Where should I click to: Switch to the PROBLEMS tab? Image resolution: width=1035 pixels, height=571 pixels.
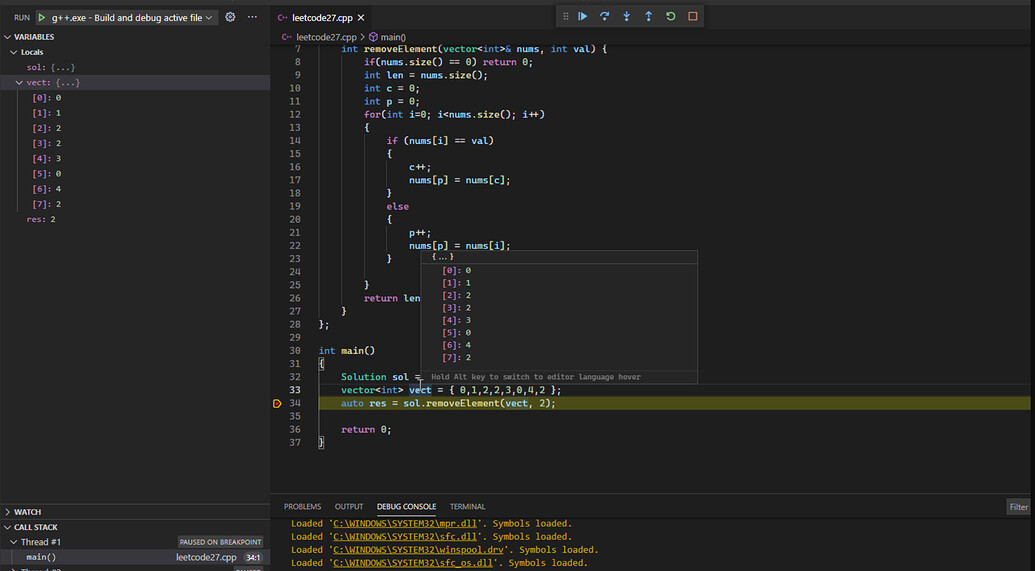(302, 506)
